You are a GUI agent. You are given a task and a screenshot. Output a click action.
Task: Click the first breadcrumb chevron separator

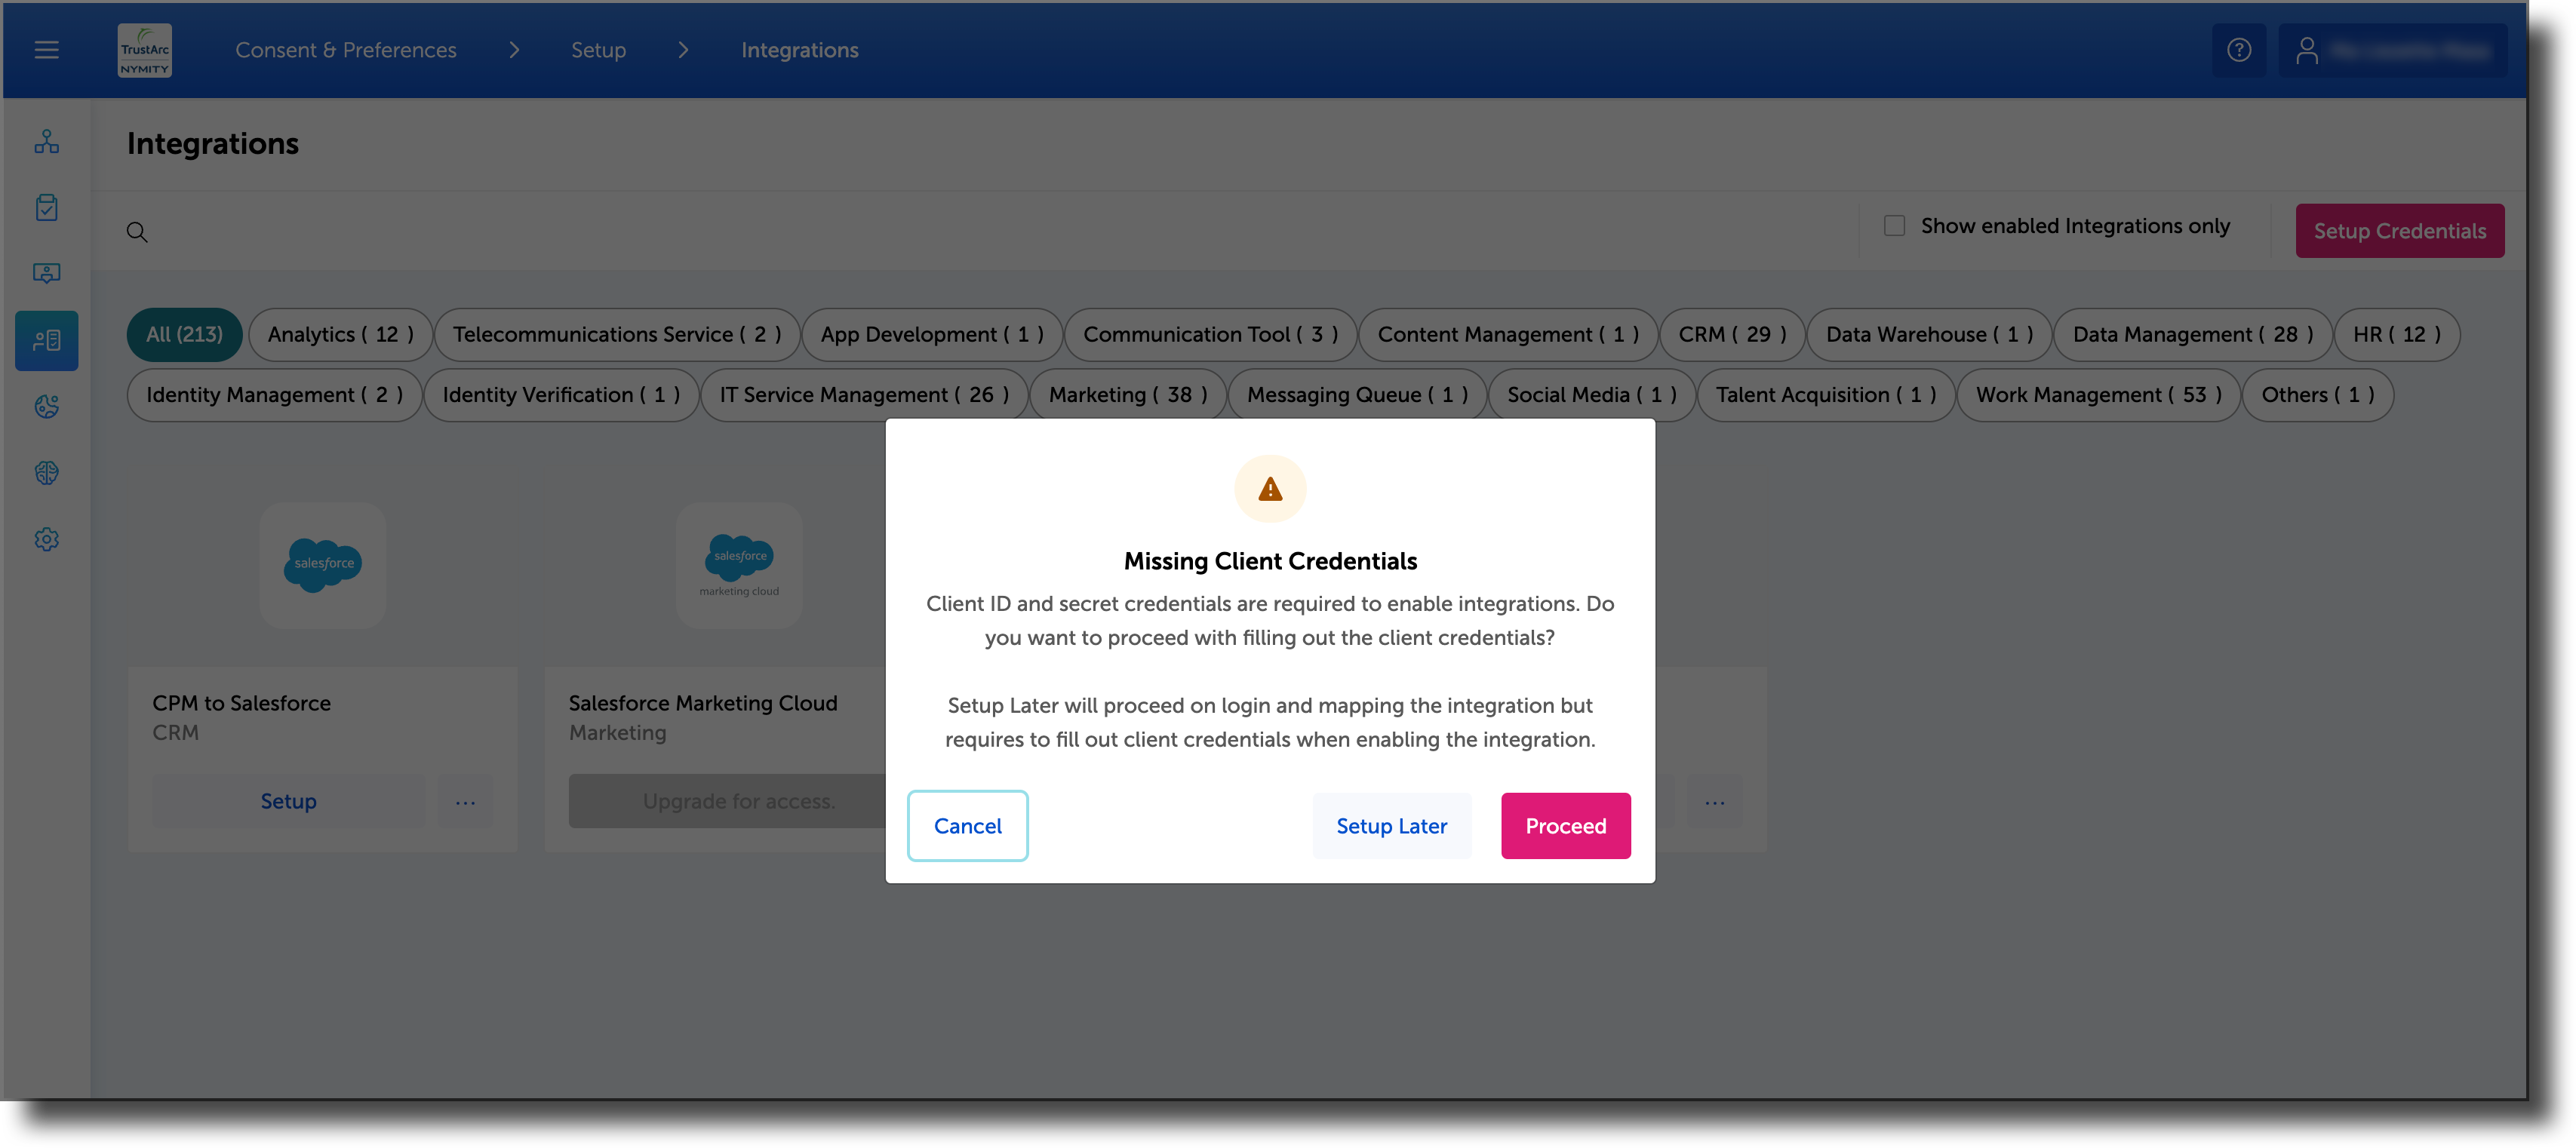pyautogui.click(x=514, y=50)
